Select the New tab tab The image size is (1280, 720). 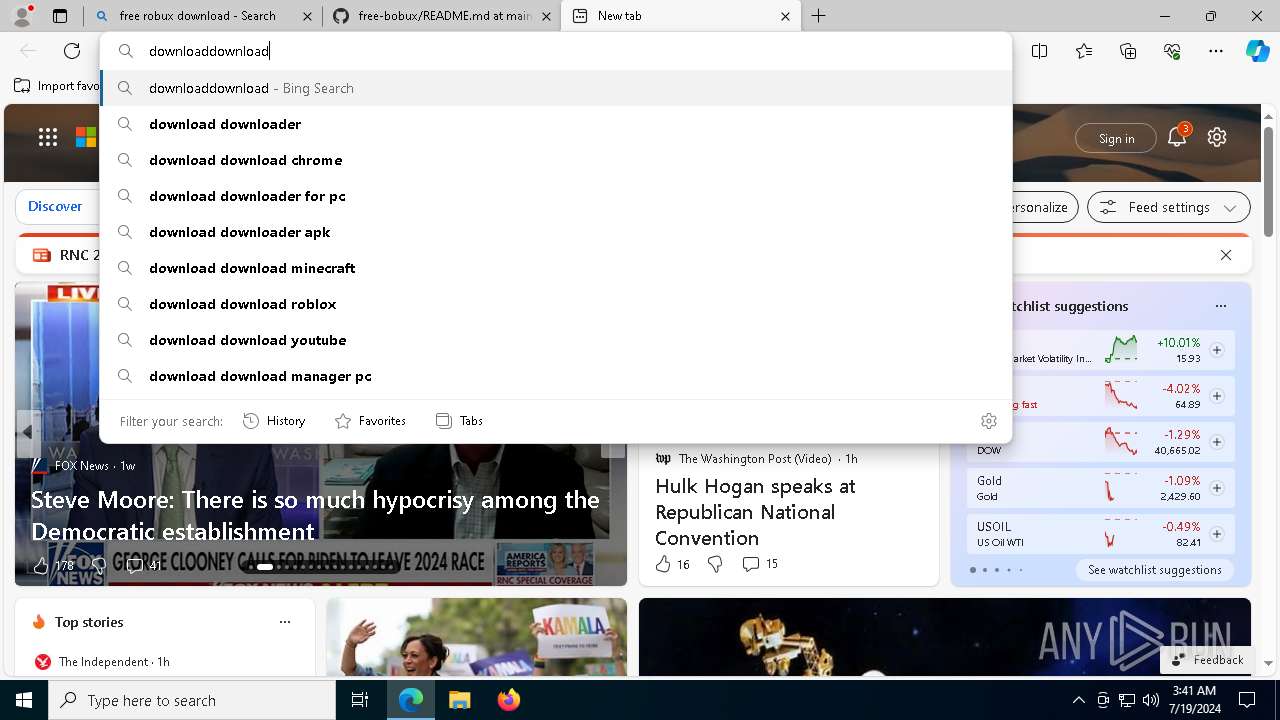[681, 16]
